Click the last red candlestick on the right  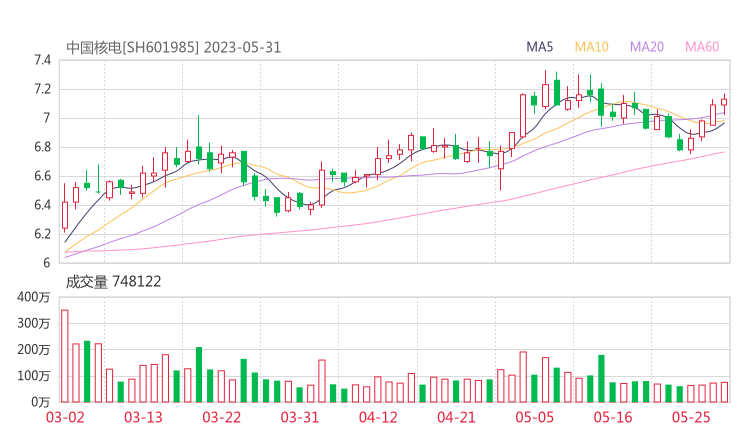[x=724, y=103]
